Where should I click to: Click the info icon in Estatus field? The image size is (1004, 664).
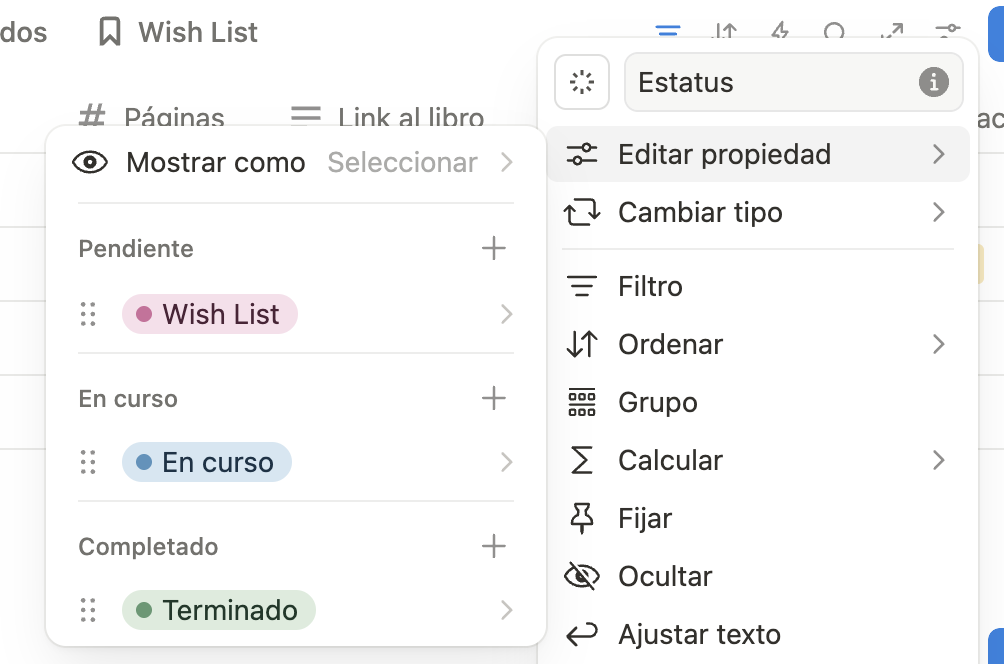pos(933,82)
